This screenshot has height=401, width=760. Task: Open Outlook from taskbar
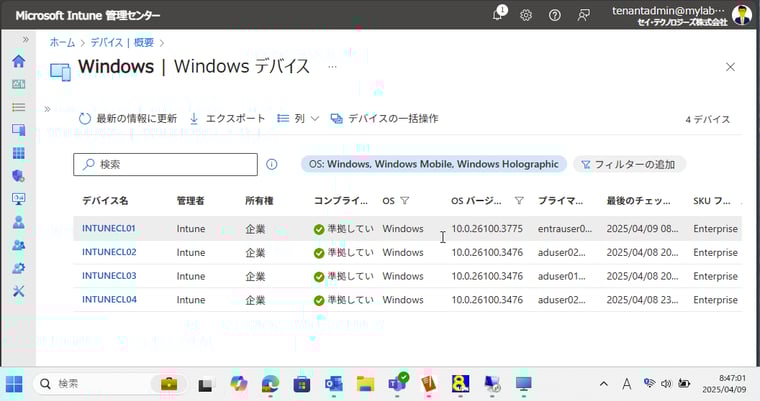(x=333, y=384)
